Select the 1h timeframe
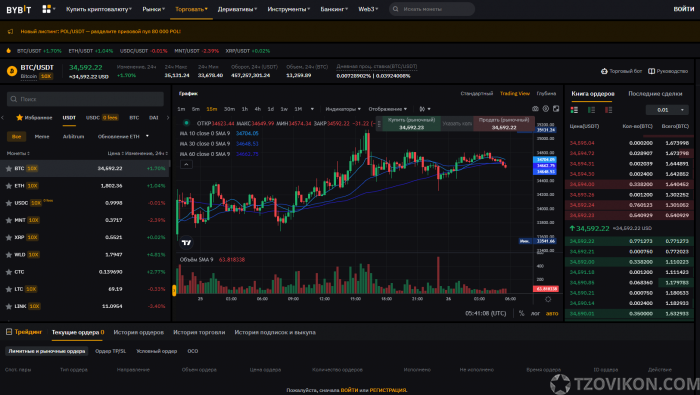The height and width of the screenshot is (395, 700). (x=245, y=109)
